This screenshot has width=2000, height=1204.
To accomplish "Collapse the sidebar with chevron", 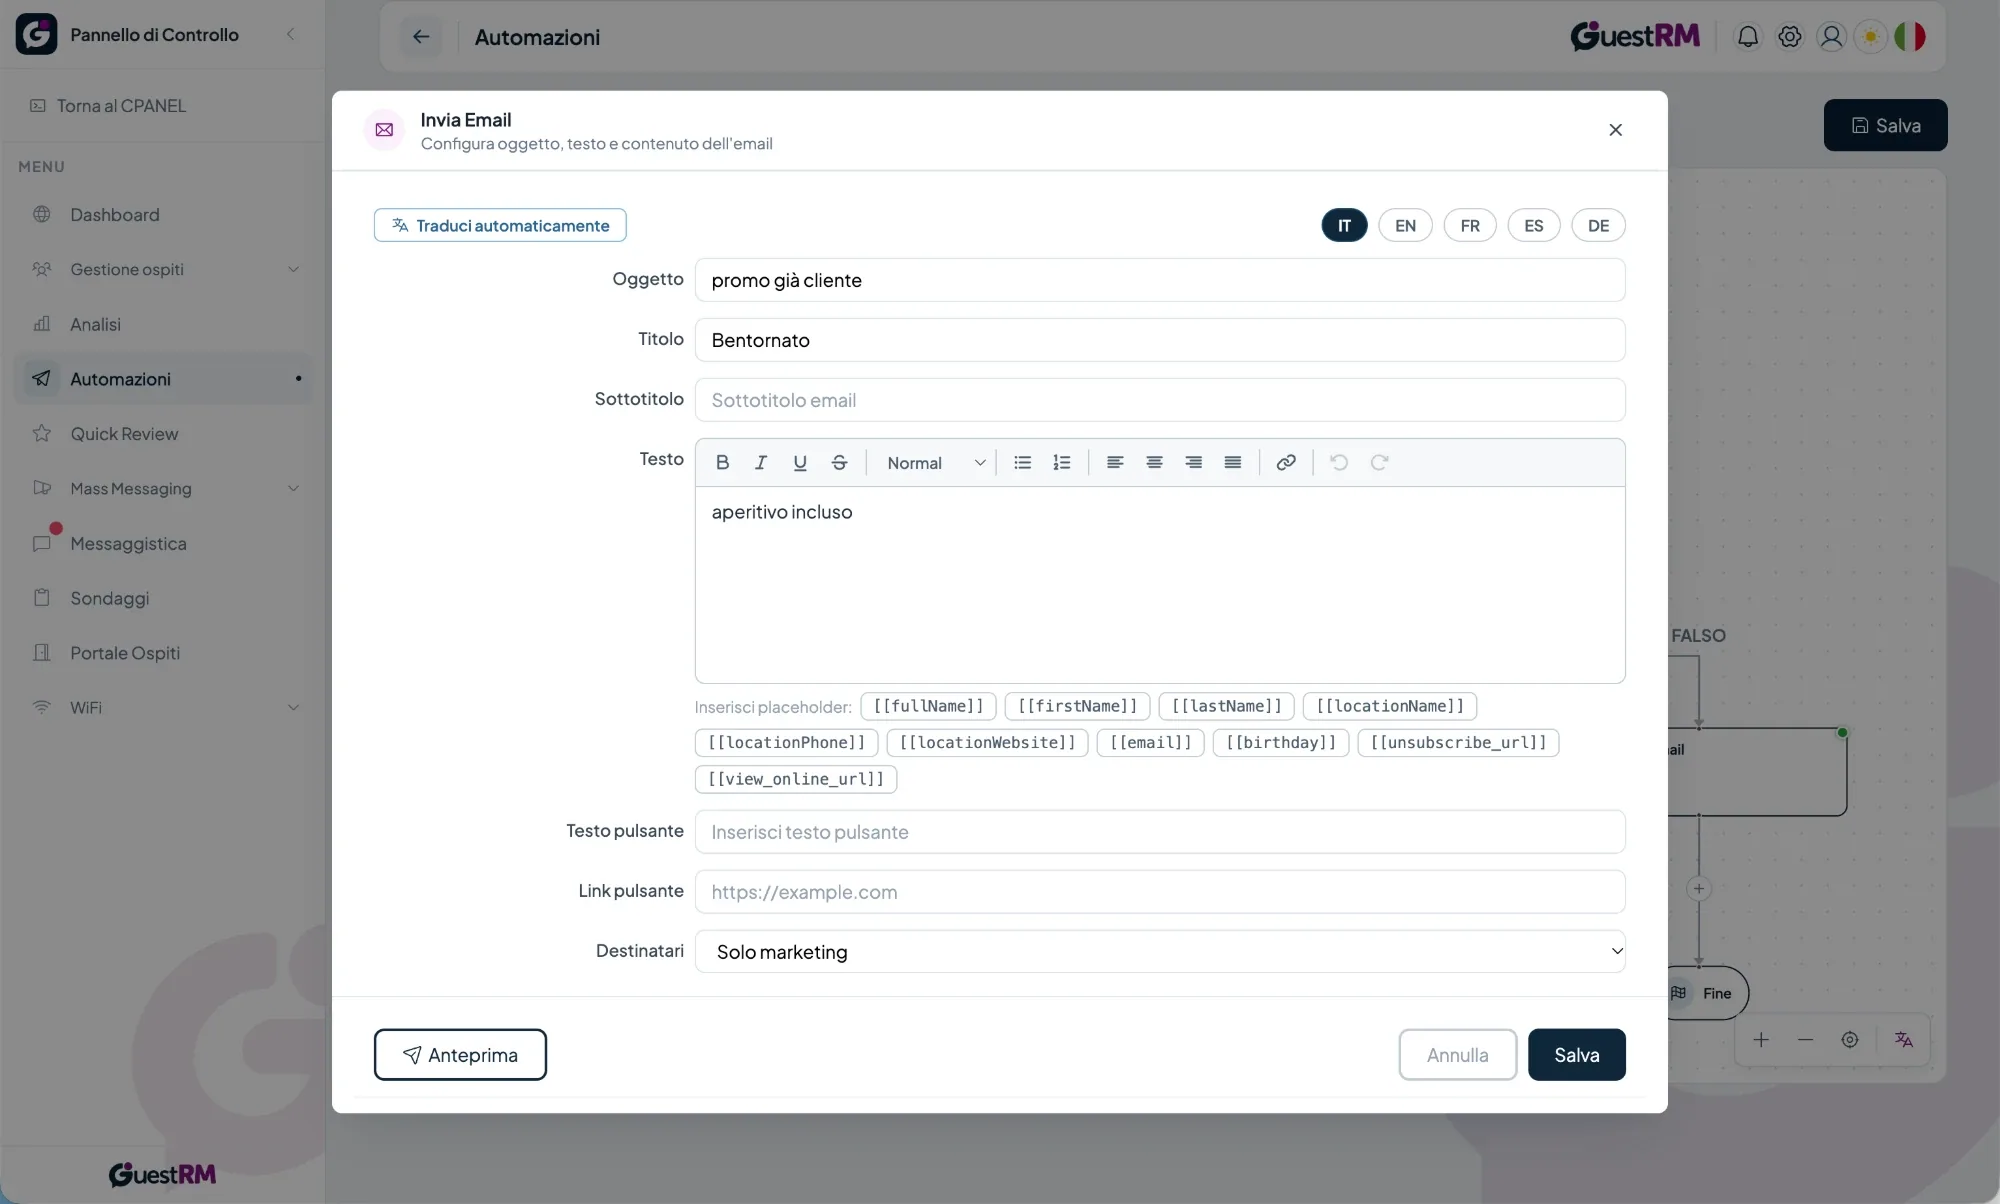I will [x=290, y=34].
